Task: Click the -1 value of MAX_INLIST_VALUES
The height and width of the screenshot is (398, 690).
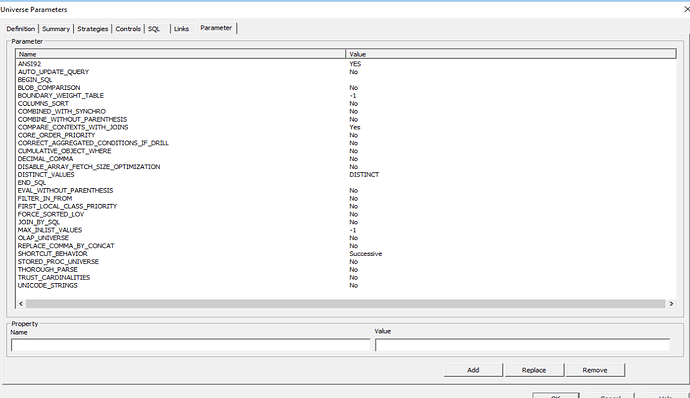Action: pyautogui.click(x=353, y=230)
